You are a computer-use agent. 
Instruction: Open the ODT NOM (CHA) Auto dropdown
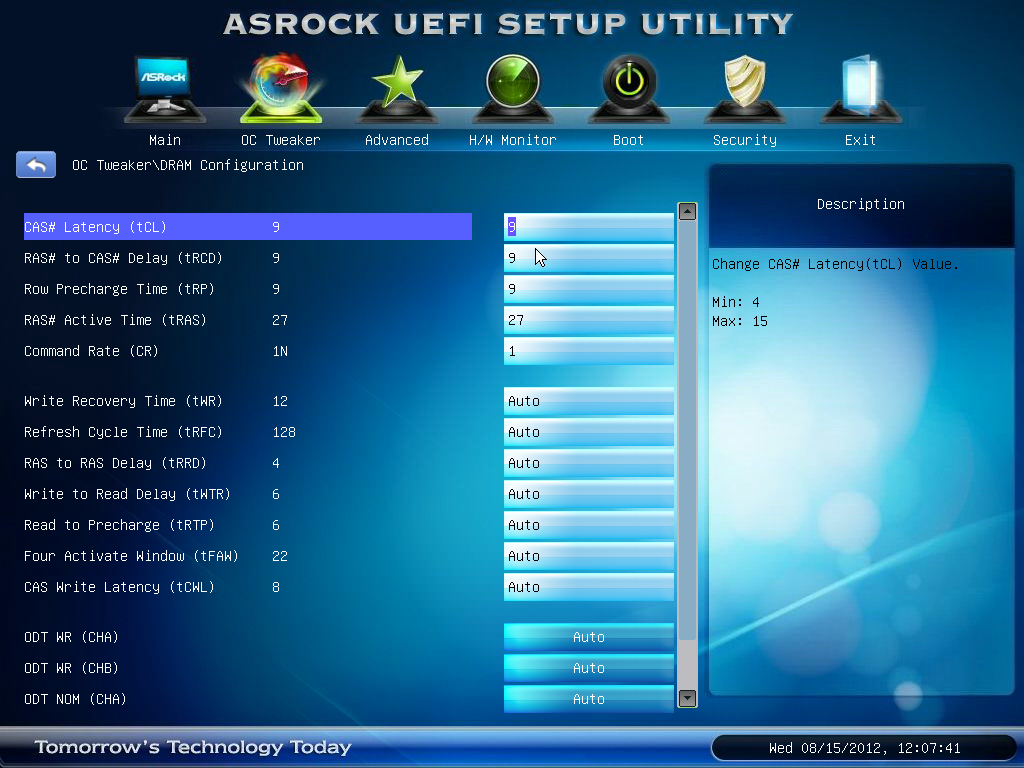pyautogui.click(x=589, y=699)
